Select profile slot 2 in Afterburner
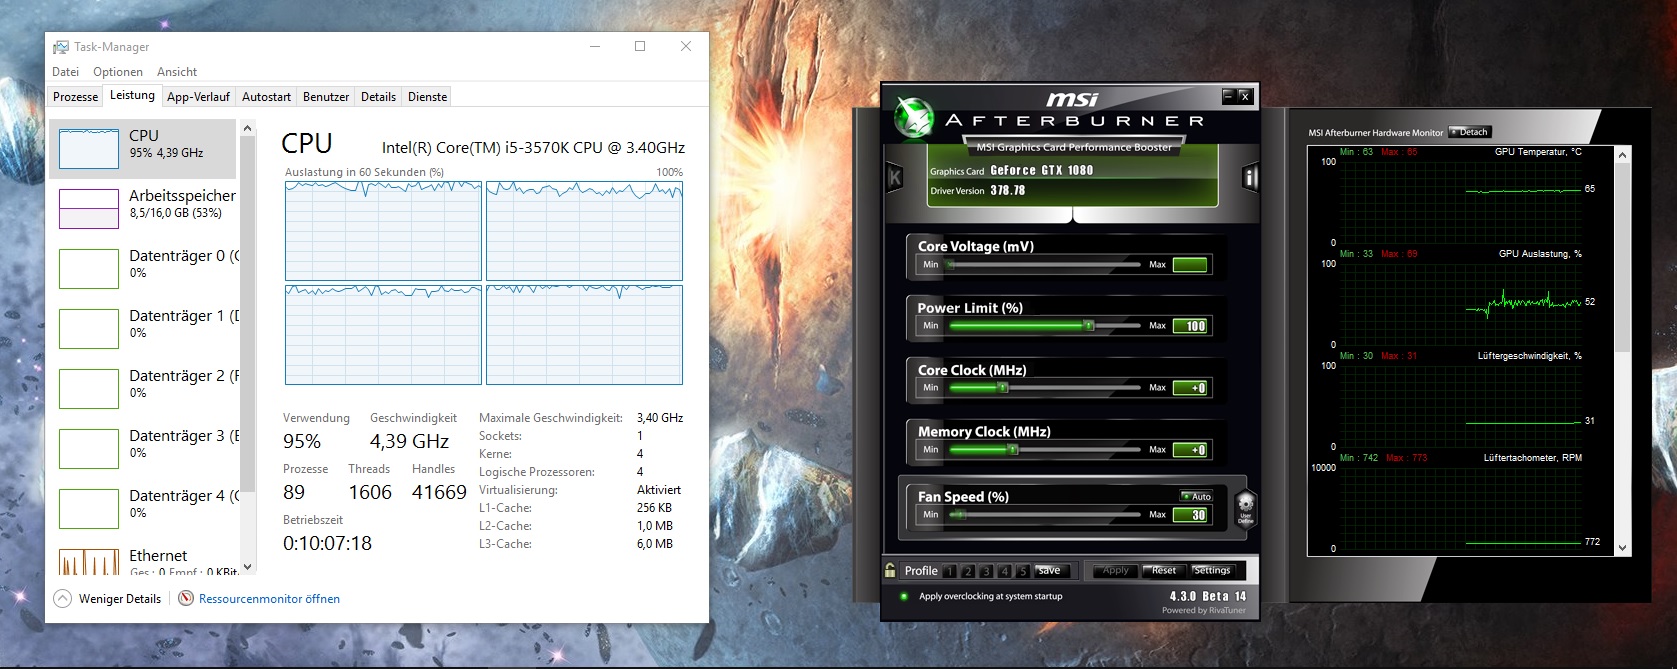 [967, 571]
